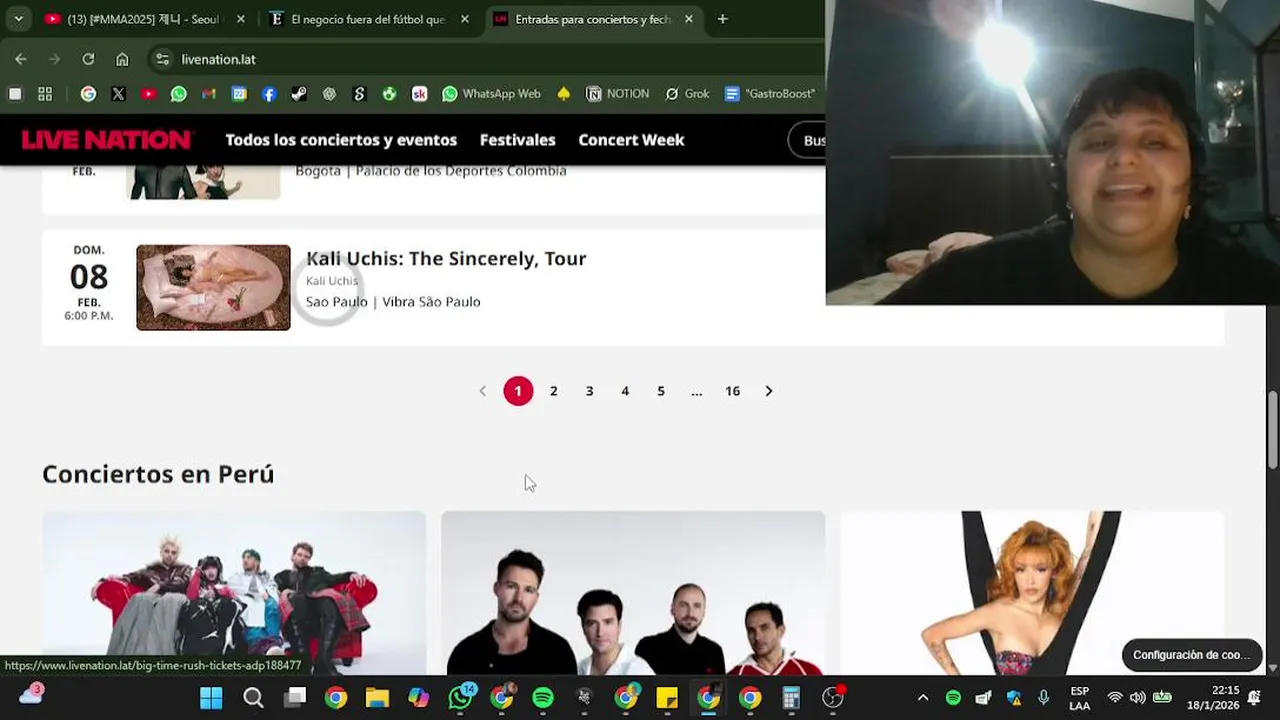Open the NOTION bookmark

pyautogui.click(x=617, y=94)
